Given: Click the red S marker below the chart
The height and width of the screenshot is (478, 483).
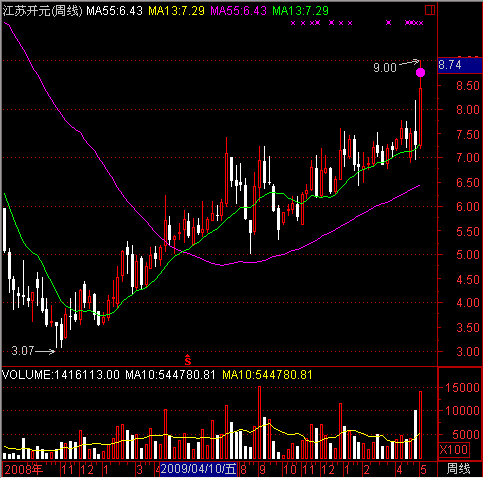Looking at the screenshot, I should click(188, 360).
